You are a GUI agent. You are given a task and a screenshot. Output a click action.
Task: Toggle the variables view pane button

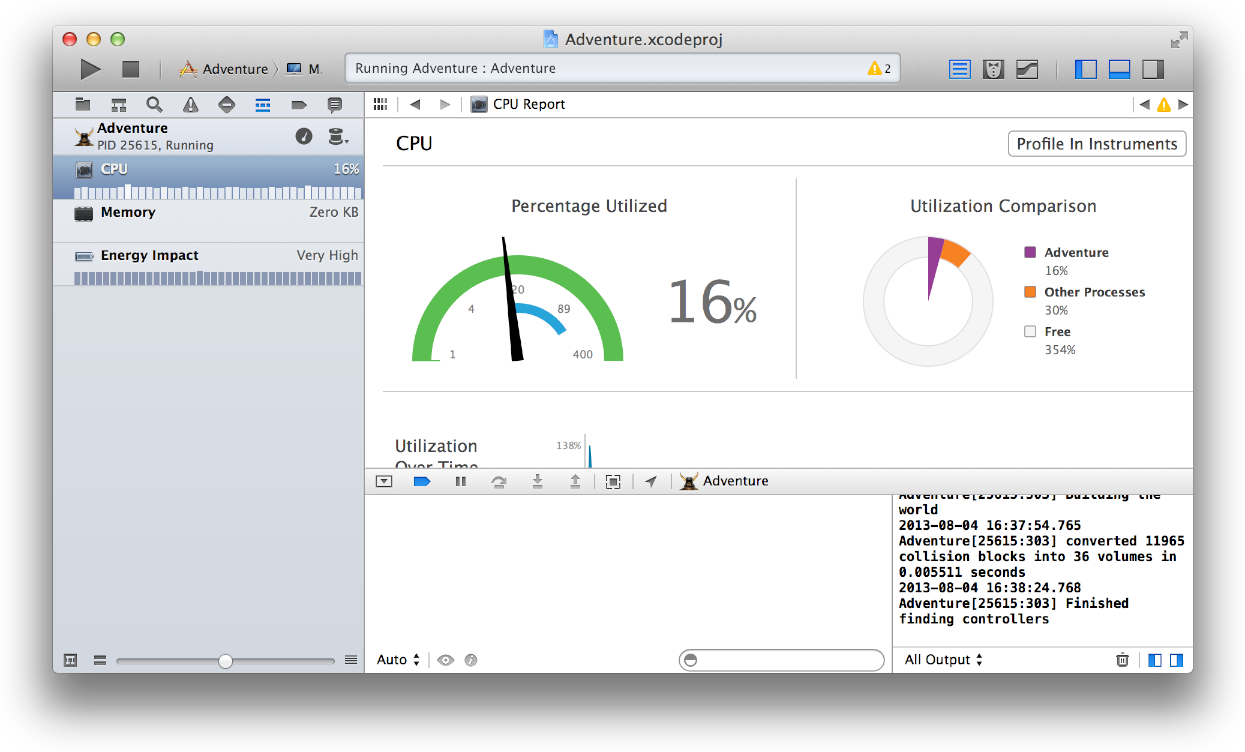pyautogui.click(x=1155, y=660)
